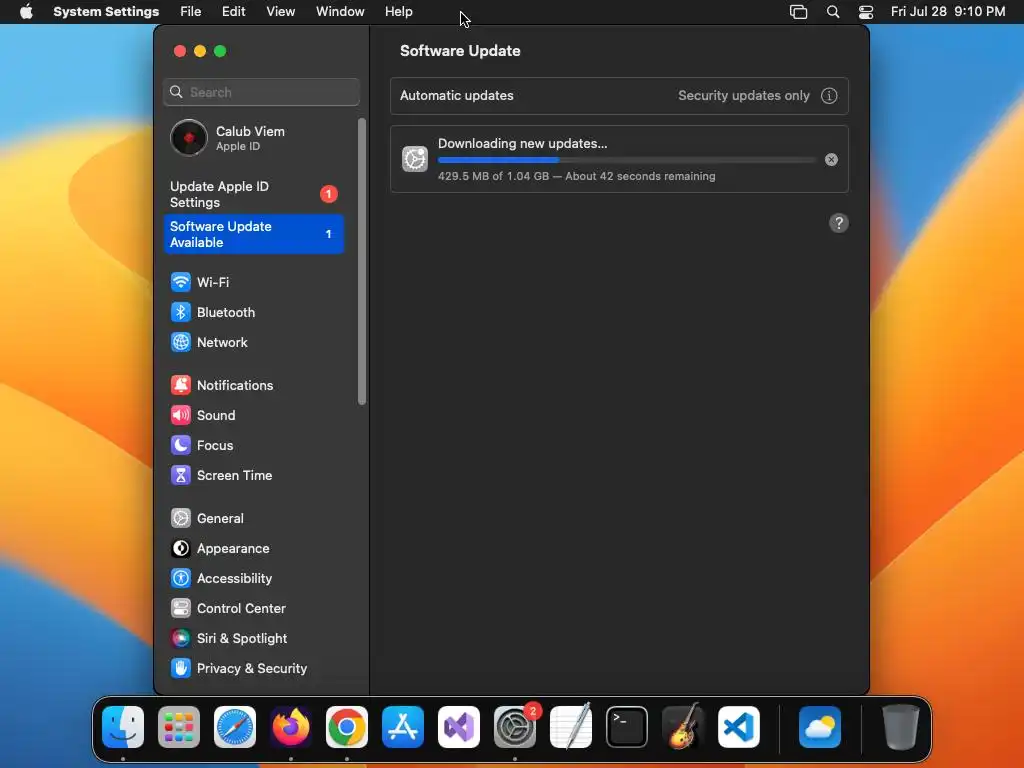Click the Automatic updates info icon
1024x768 pixels.
[829, 96]
